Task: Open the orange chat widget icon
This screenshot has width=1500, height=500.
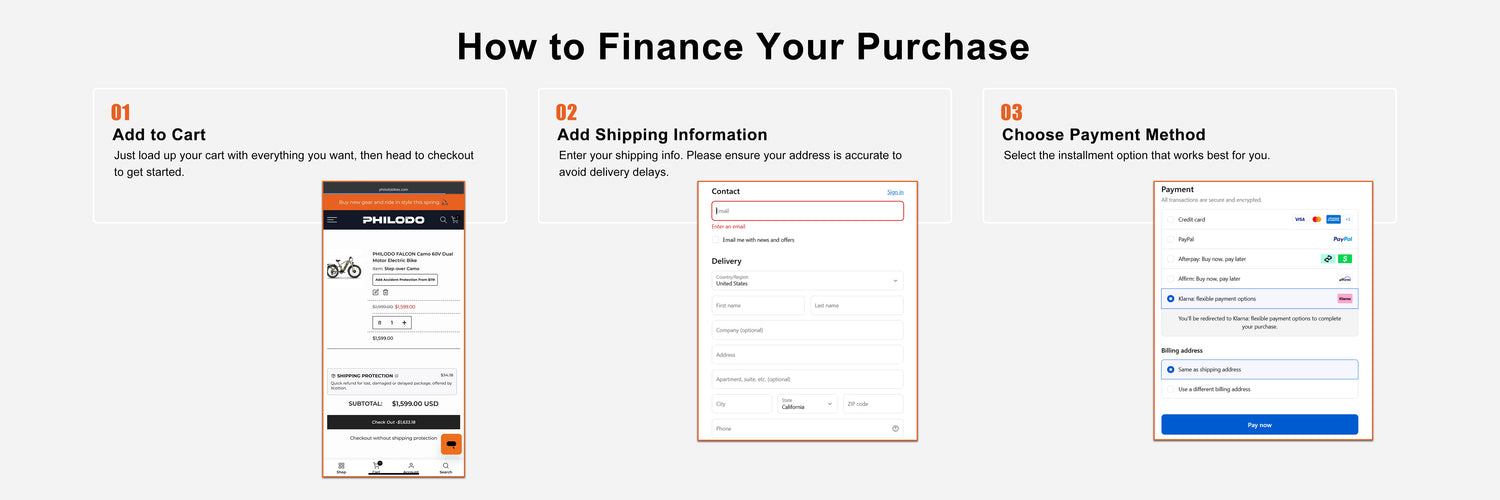Action: (451, 444)
